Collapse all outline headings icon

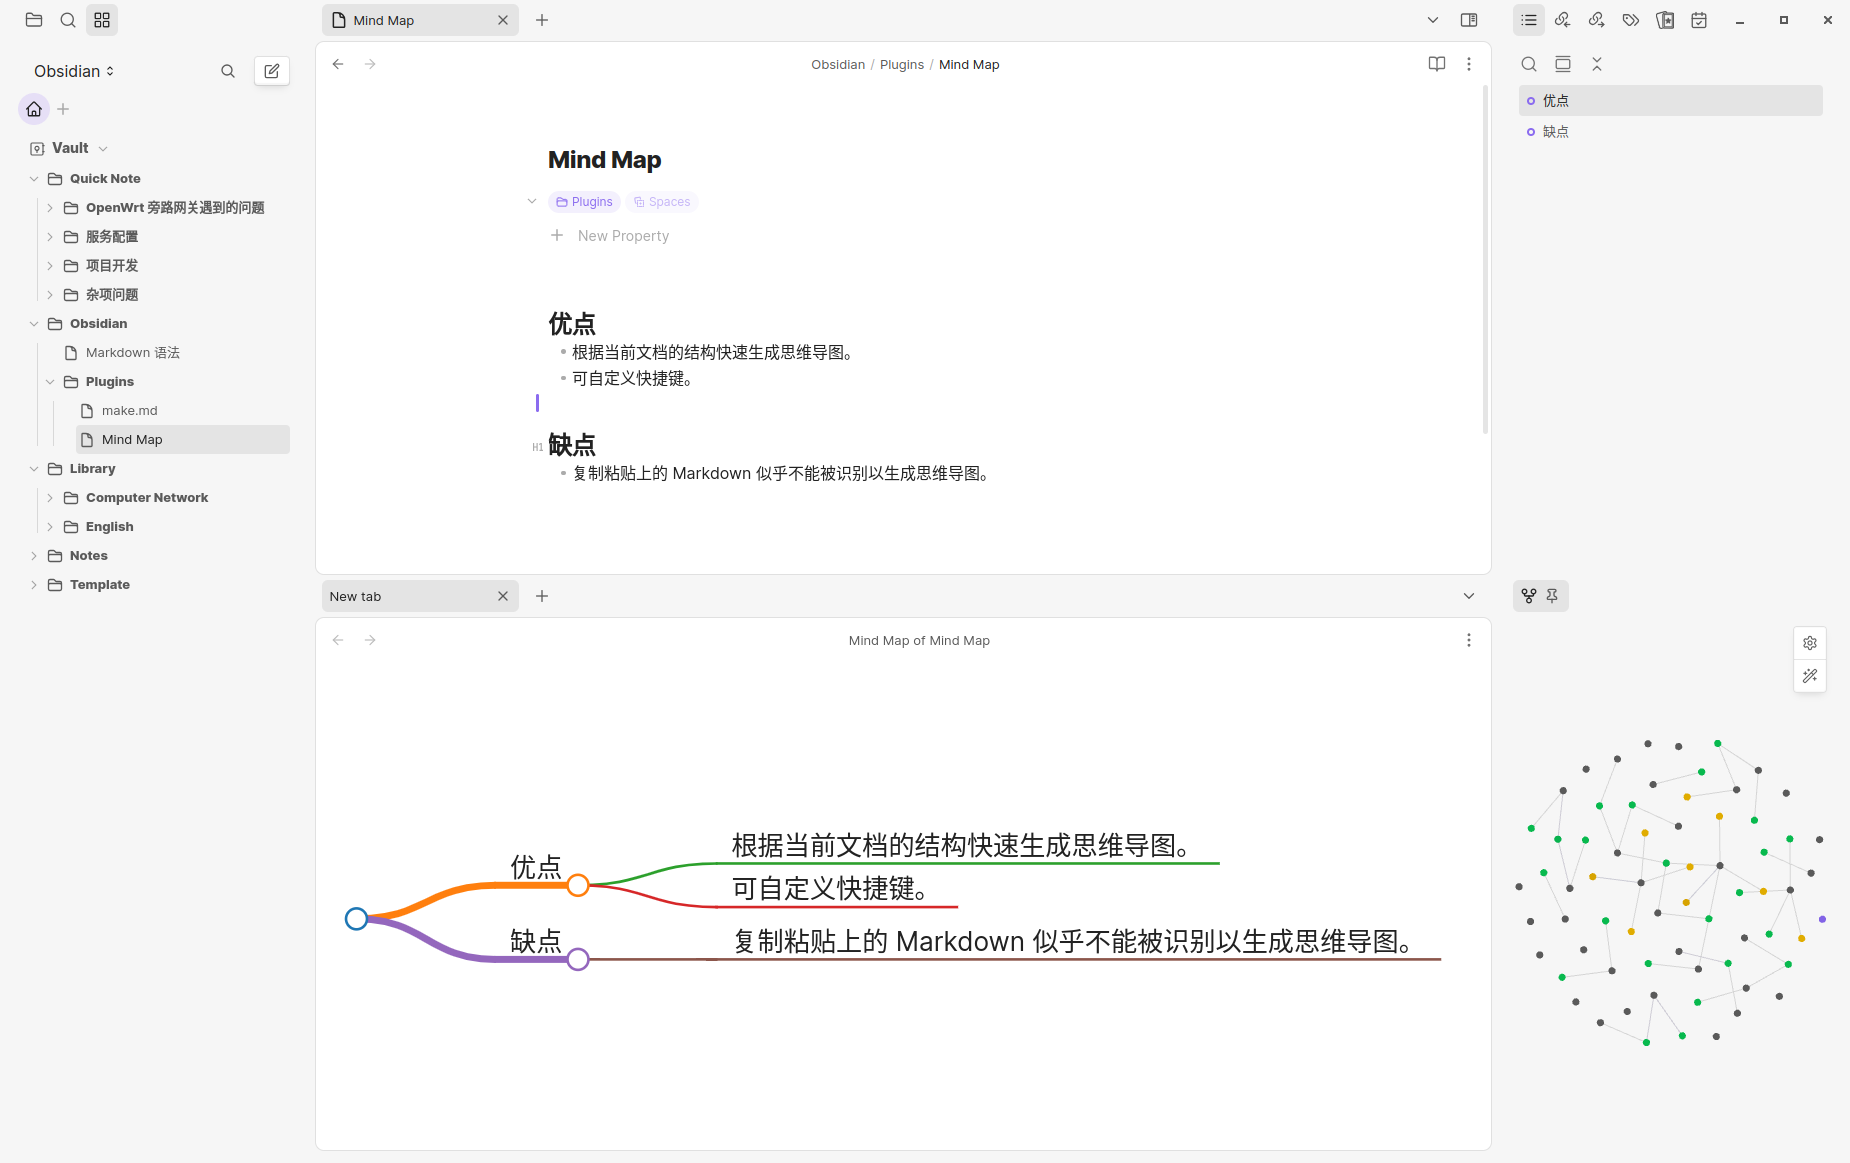tap(1596, 64)
